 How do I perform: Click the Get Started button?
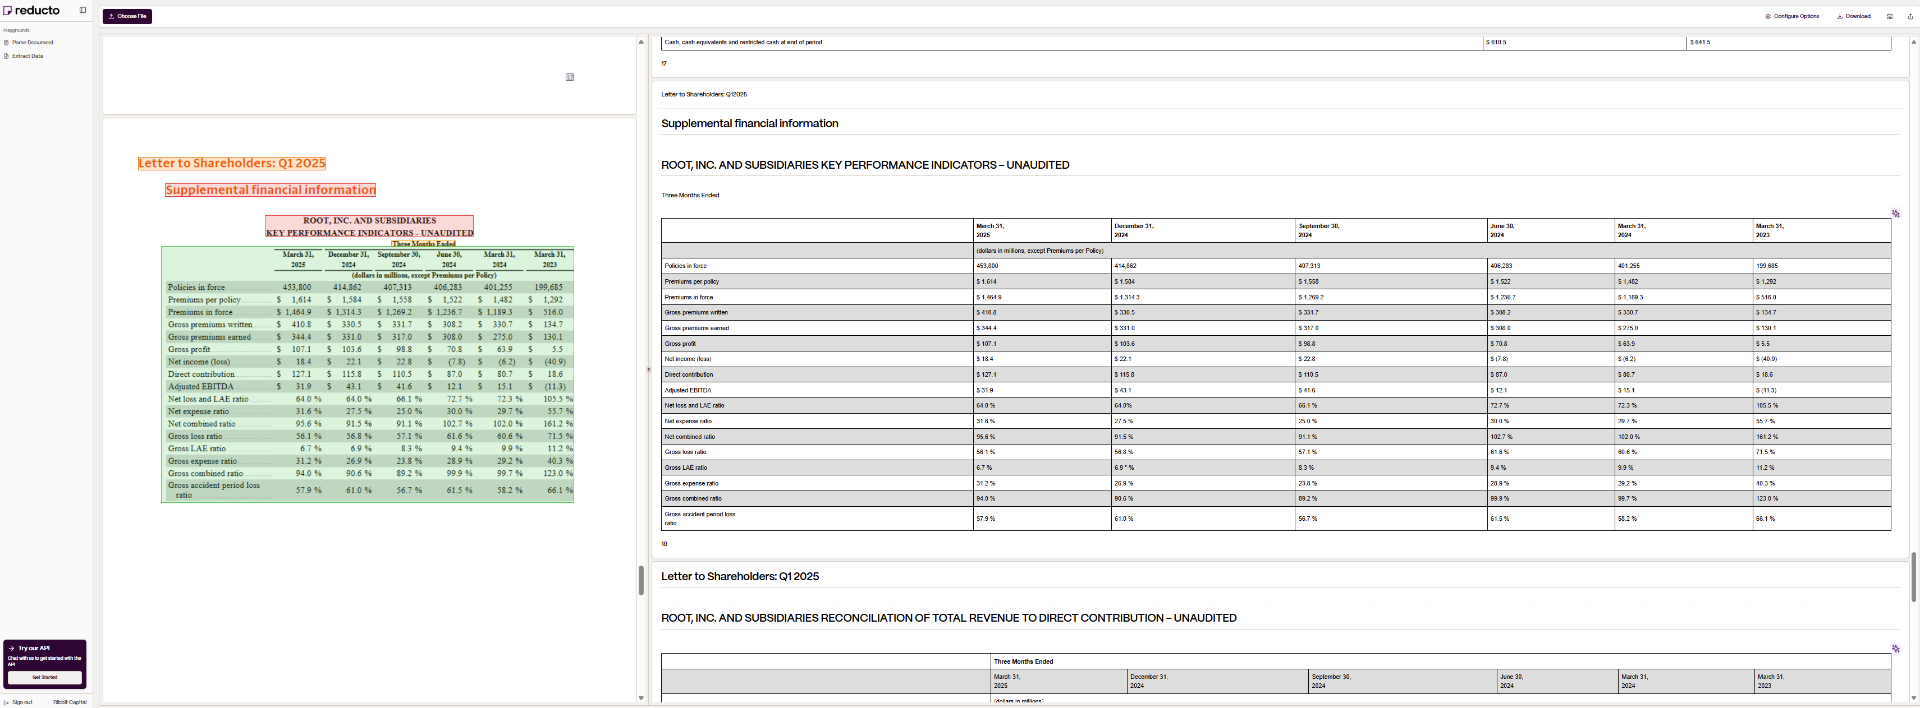45,677
